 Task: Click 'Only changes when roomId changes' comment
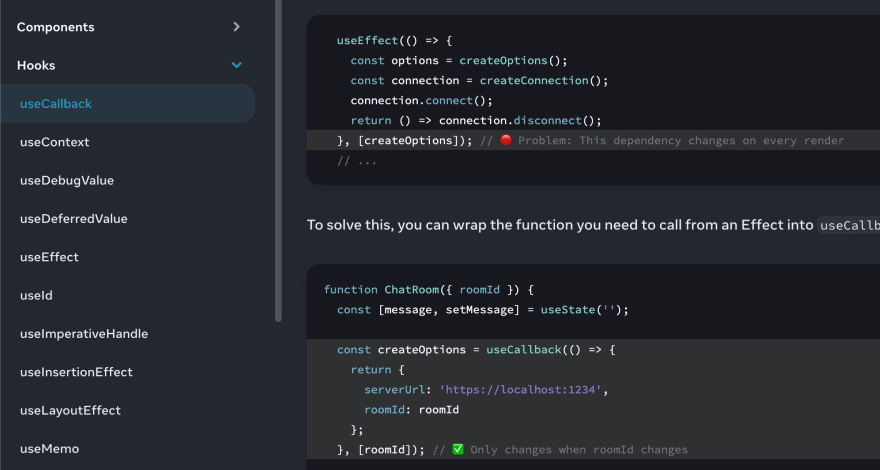point(579,449)
